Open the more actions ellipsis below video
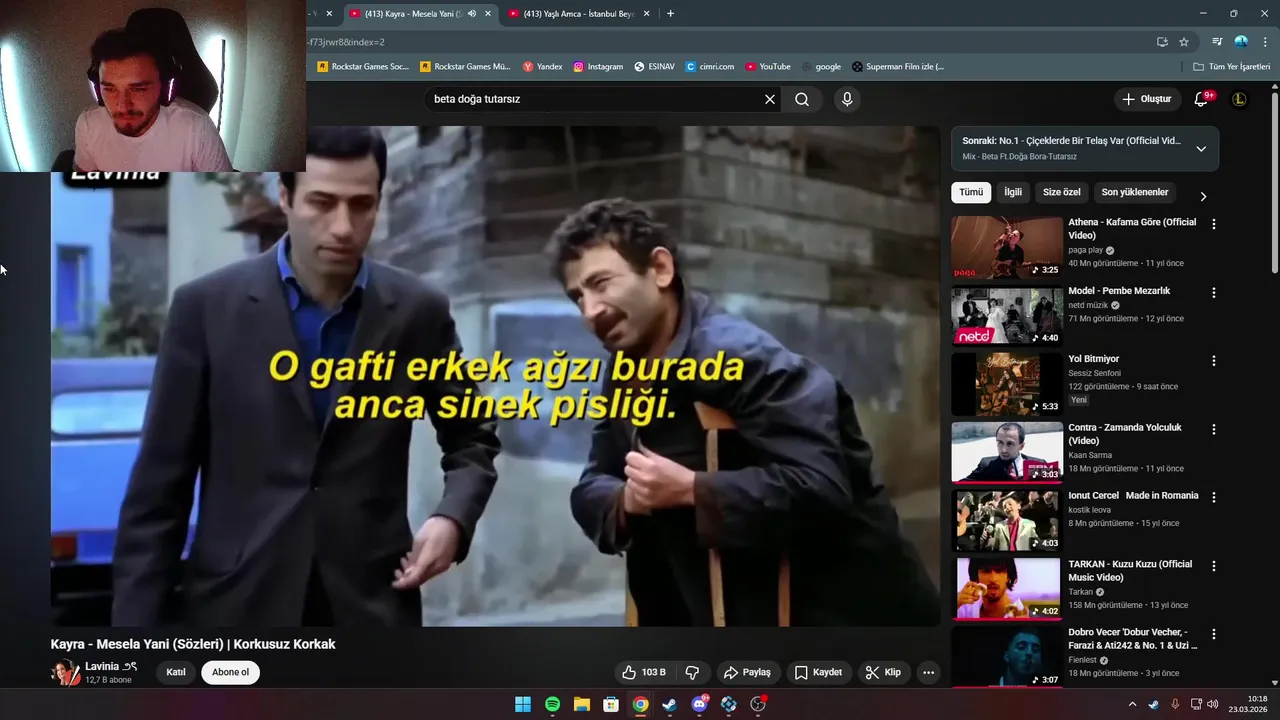The image size is (1280, 720). coord(928,672)
